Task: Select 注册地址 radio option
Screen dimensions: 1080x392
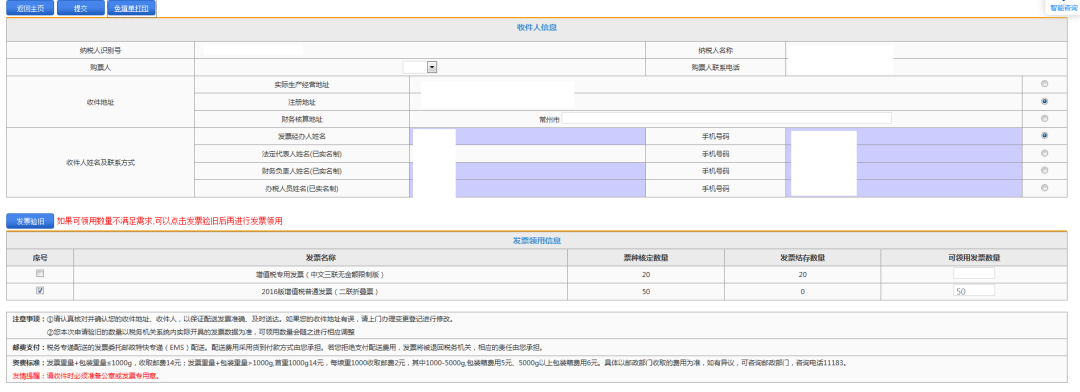Action: (1045, 101)
